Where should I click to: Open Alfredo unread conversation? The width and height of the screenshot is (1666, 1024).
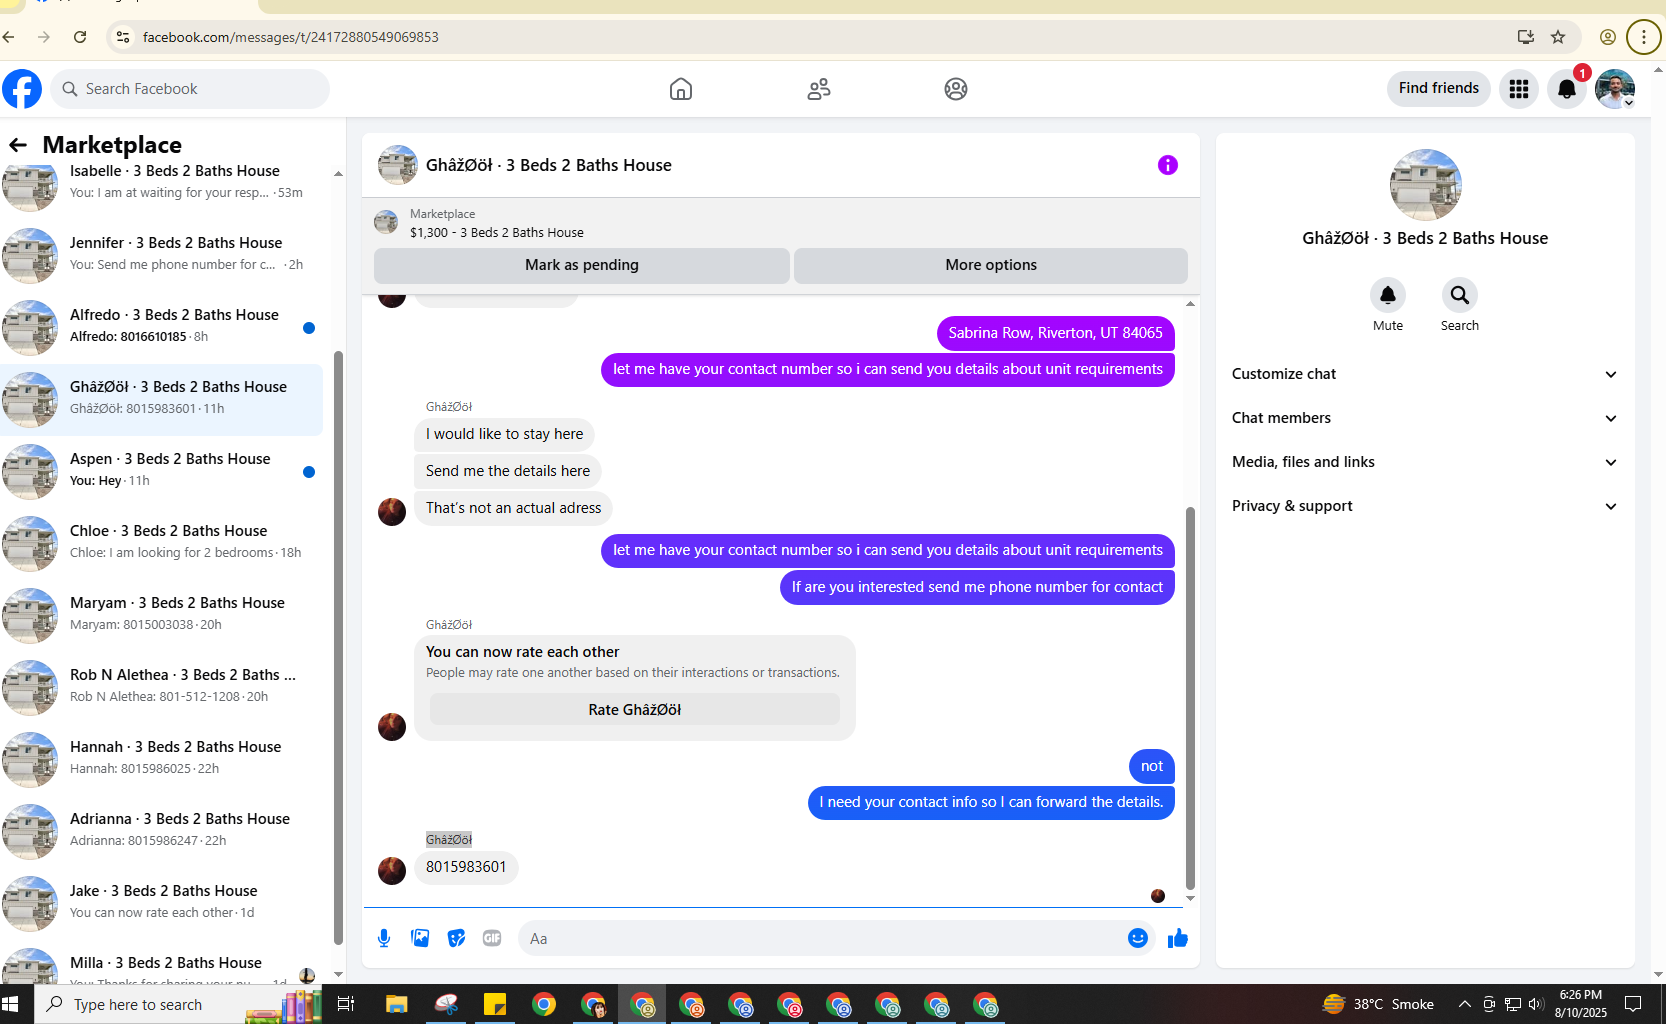pyautogui.click(x=162, y=326)
